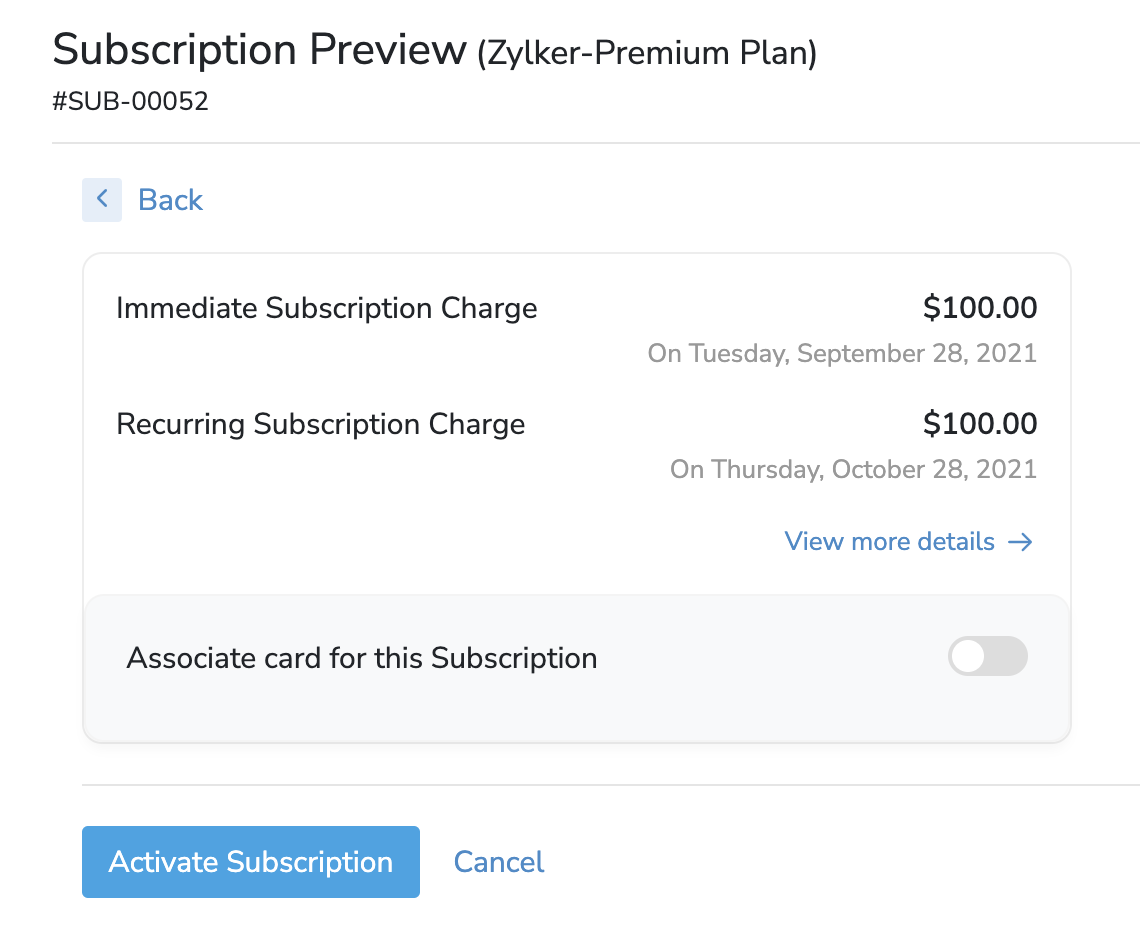The image size is (1140, 928).
Task: Open View more details
Action: point(888,541)
